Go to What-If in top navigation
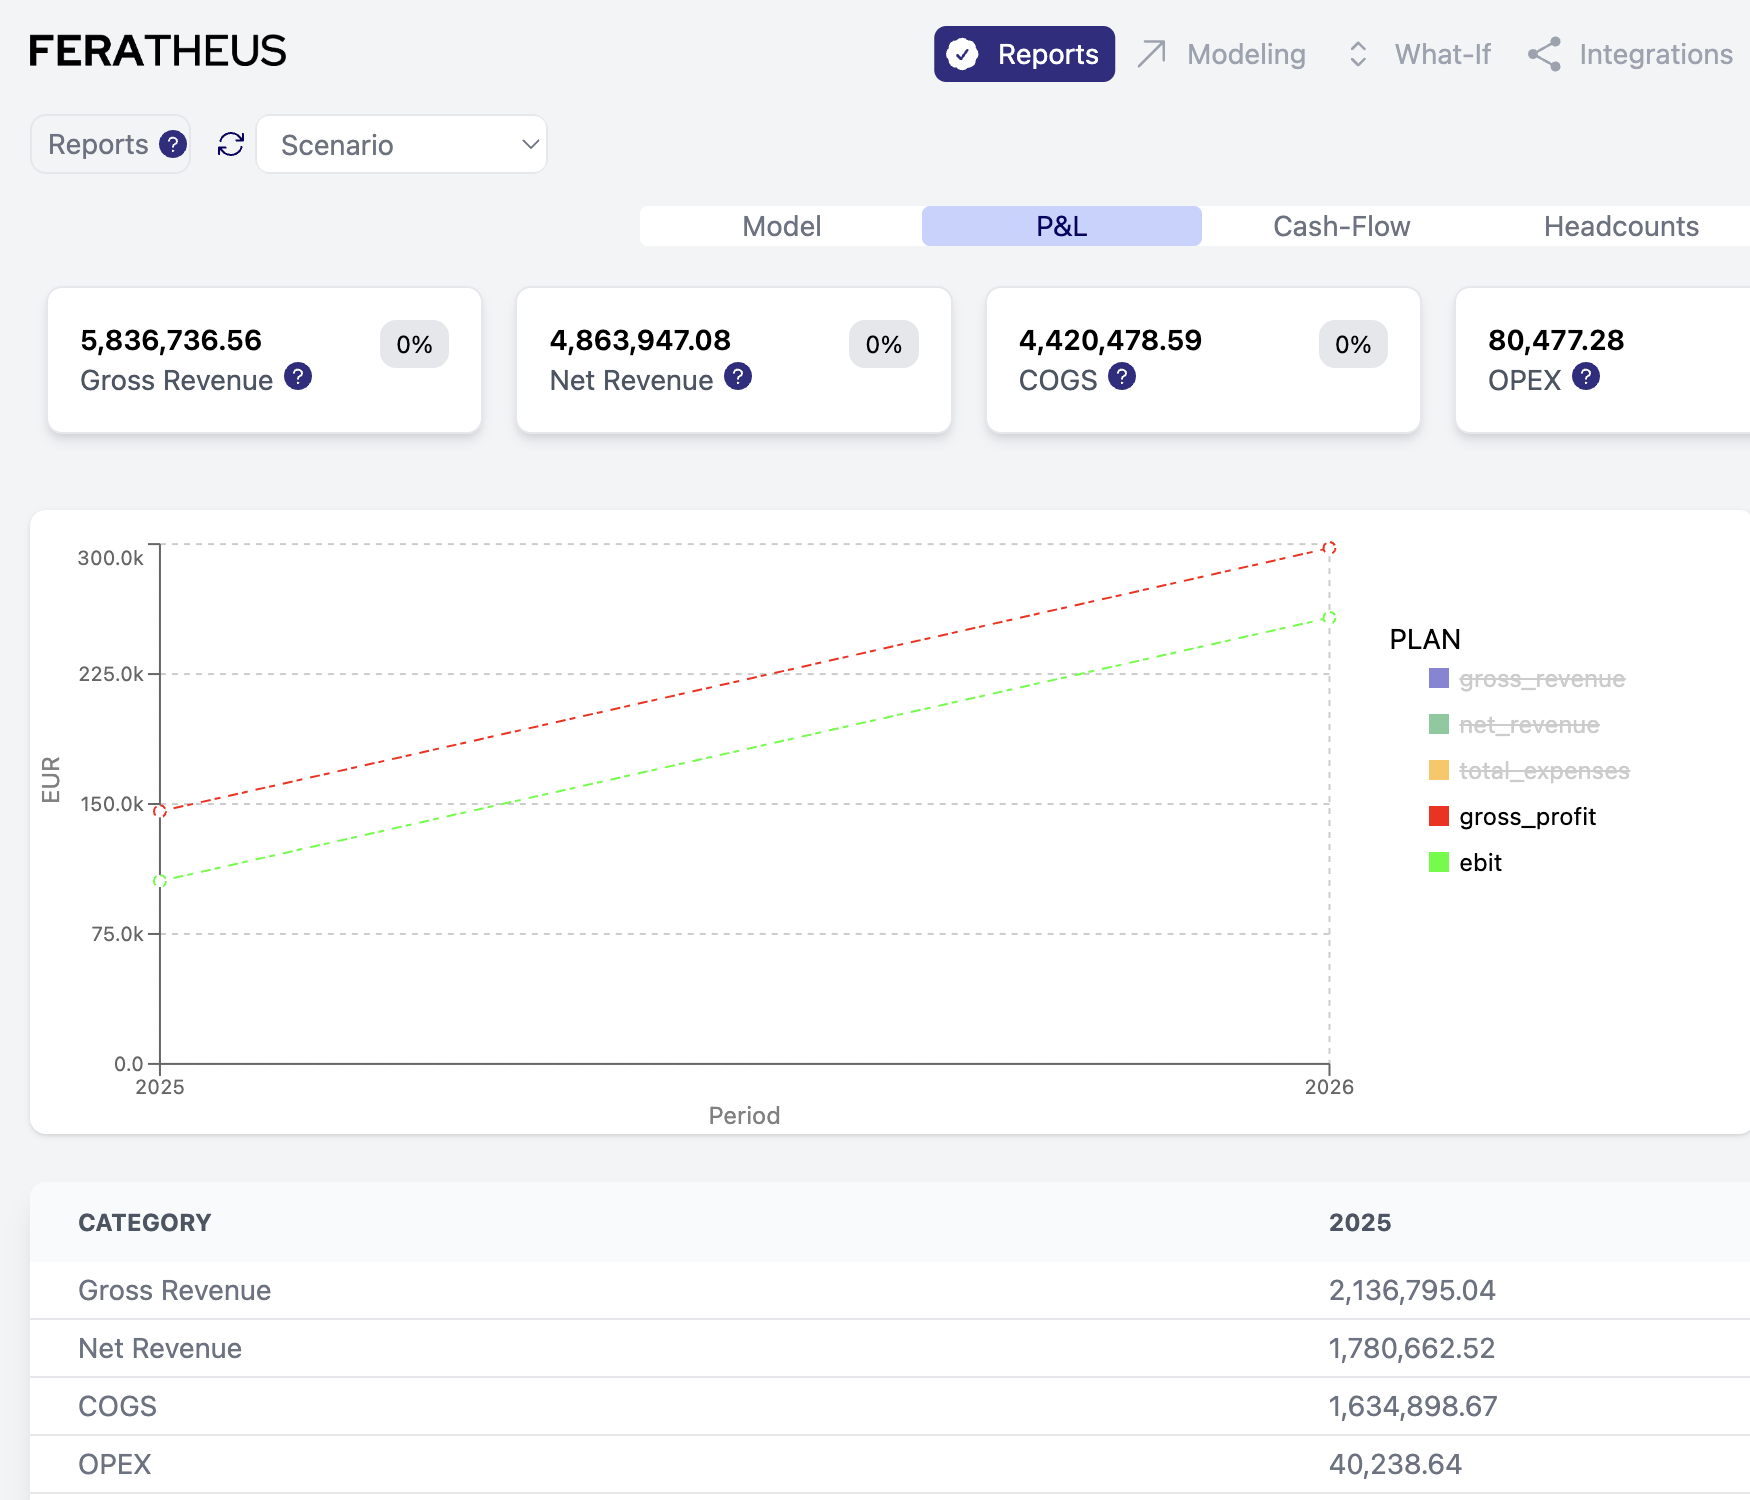1750x1500 pixels. point(1419,54)
